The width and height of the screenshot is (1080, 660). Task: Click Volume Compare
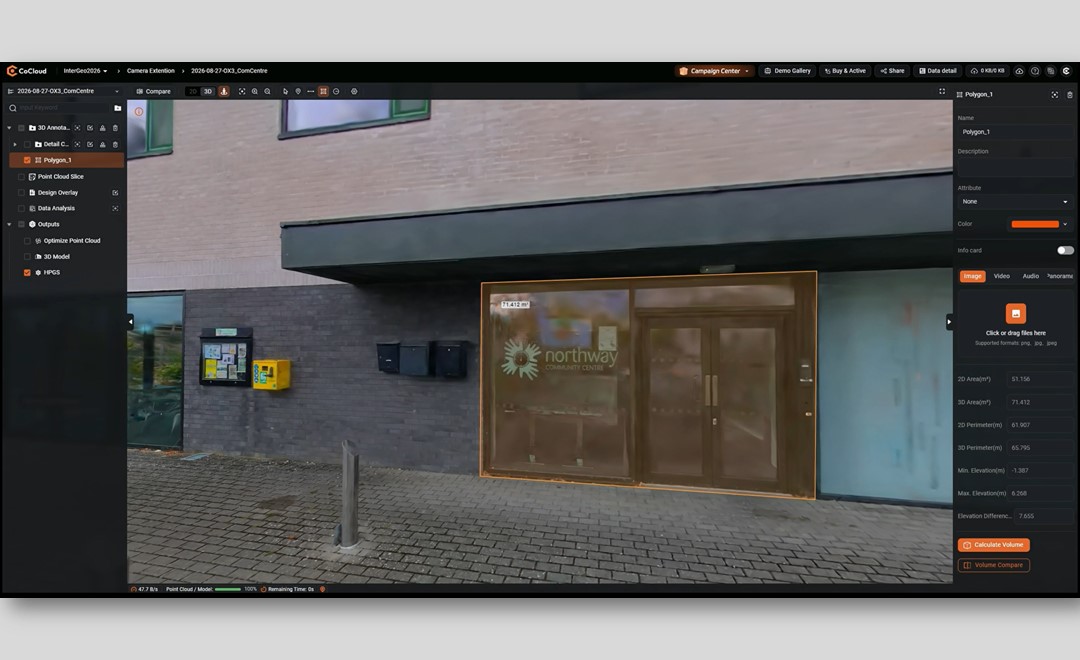pyautogui.click(x=993, y=565)
